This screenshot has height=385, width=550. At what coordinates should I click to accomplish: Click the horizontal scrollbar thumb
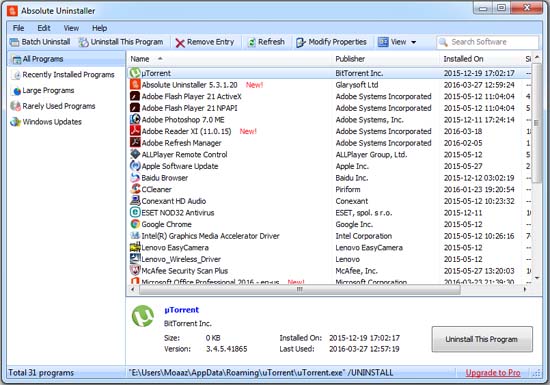pyautogui.click(x=300, y=290)
